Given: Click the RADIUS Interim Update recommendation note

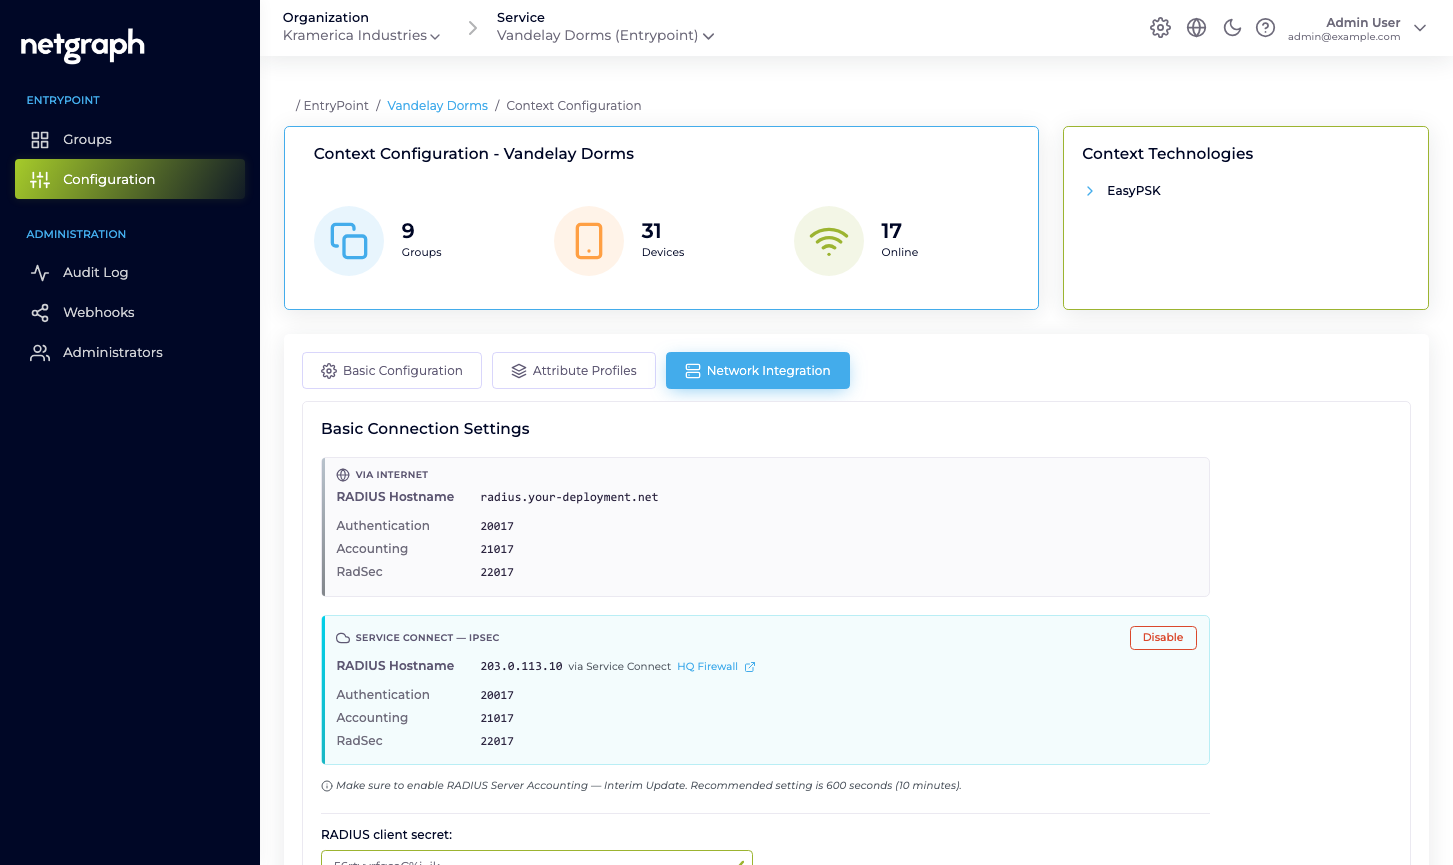Looking at the screenshot, I should point(649,786).
